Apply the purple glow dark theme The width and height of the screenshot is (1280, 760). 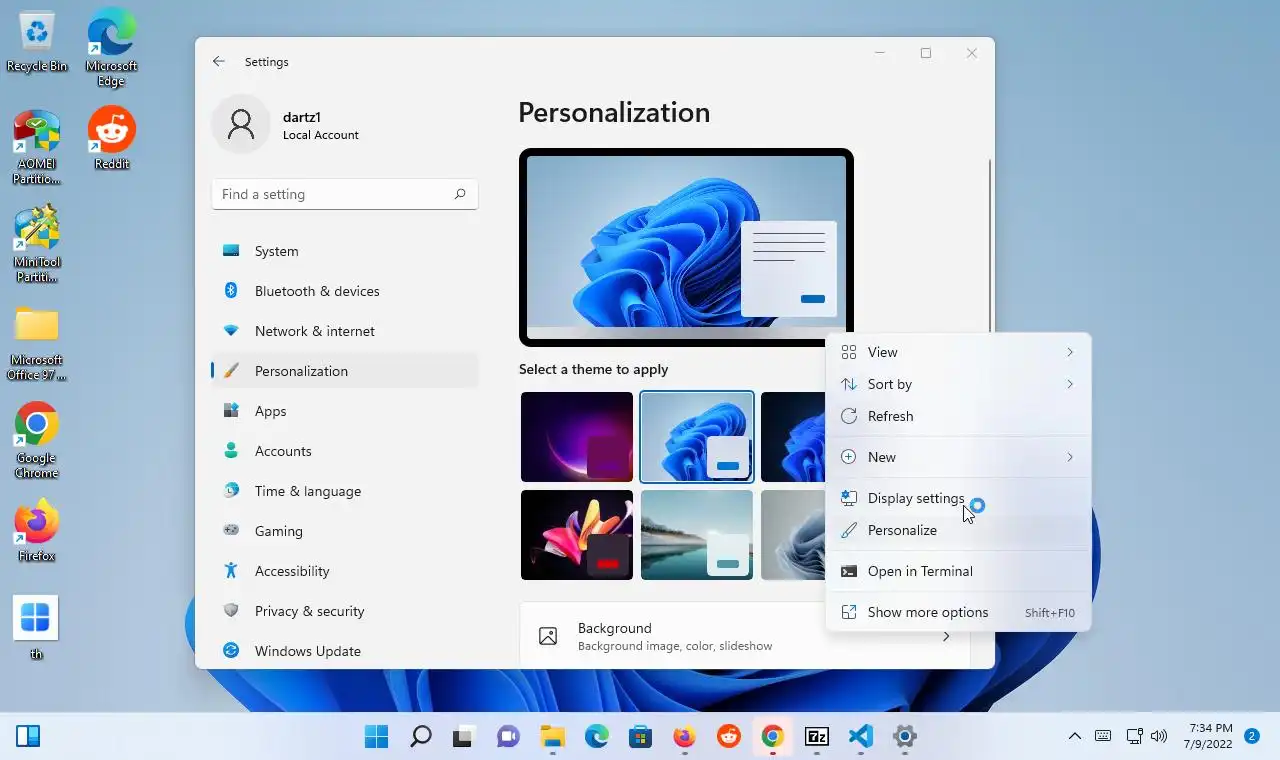pos(577,437)
